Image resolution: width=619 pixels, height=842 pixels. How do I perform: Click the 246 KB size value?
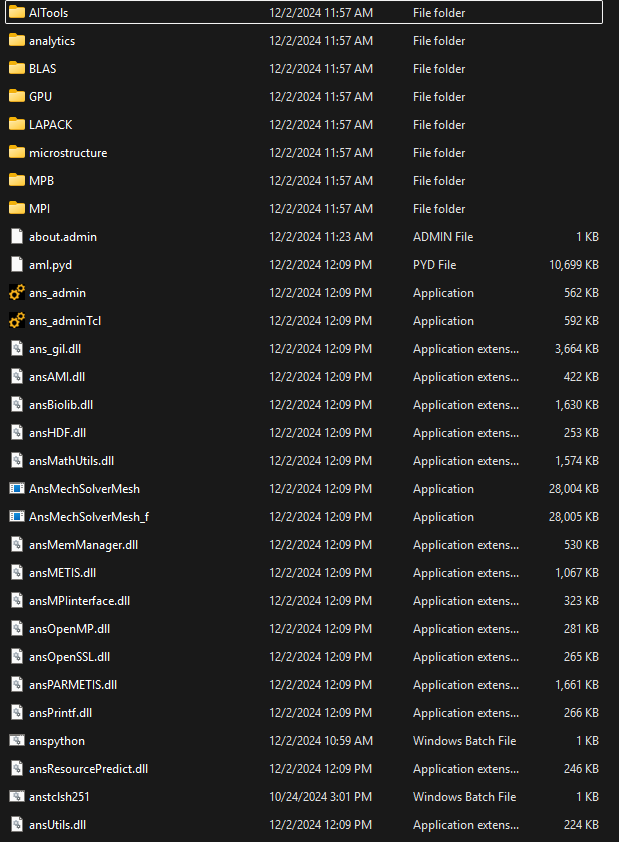click(x=581, y=768)
